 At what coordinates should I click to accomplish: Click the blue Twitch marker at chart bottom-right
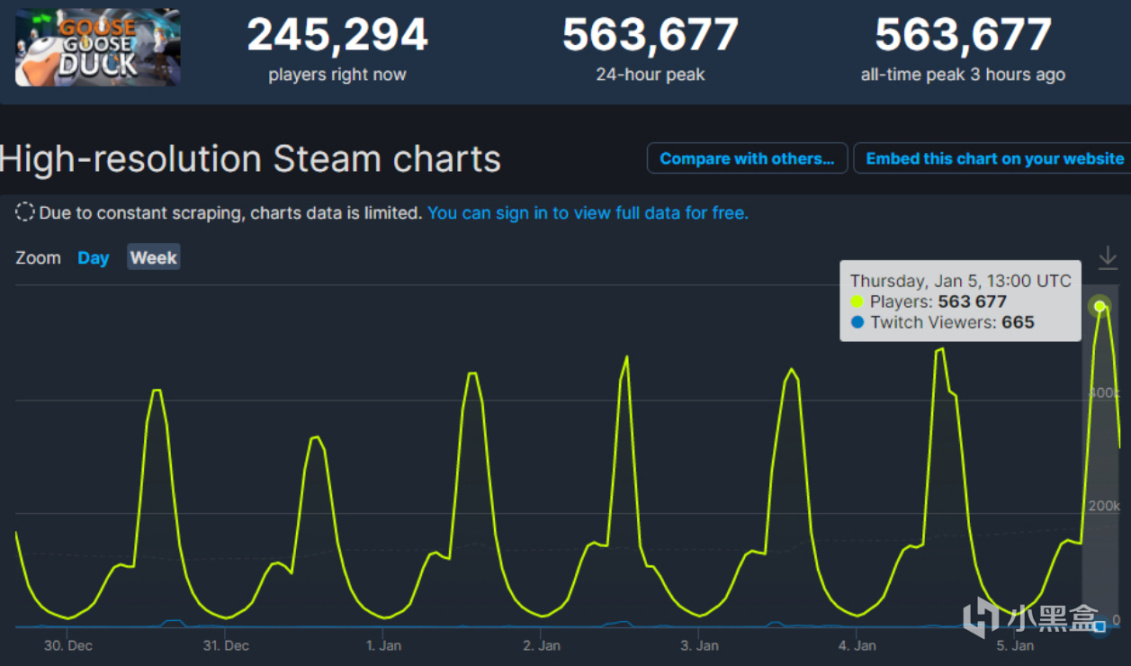tap(1100, 627)
